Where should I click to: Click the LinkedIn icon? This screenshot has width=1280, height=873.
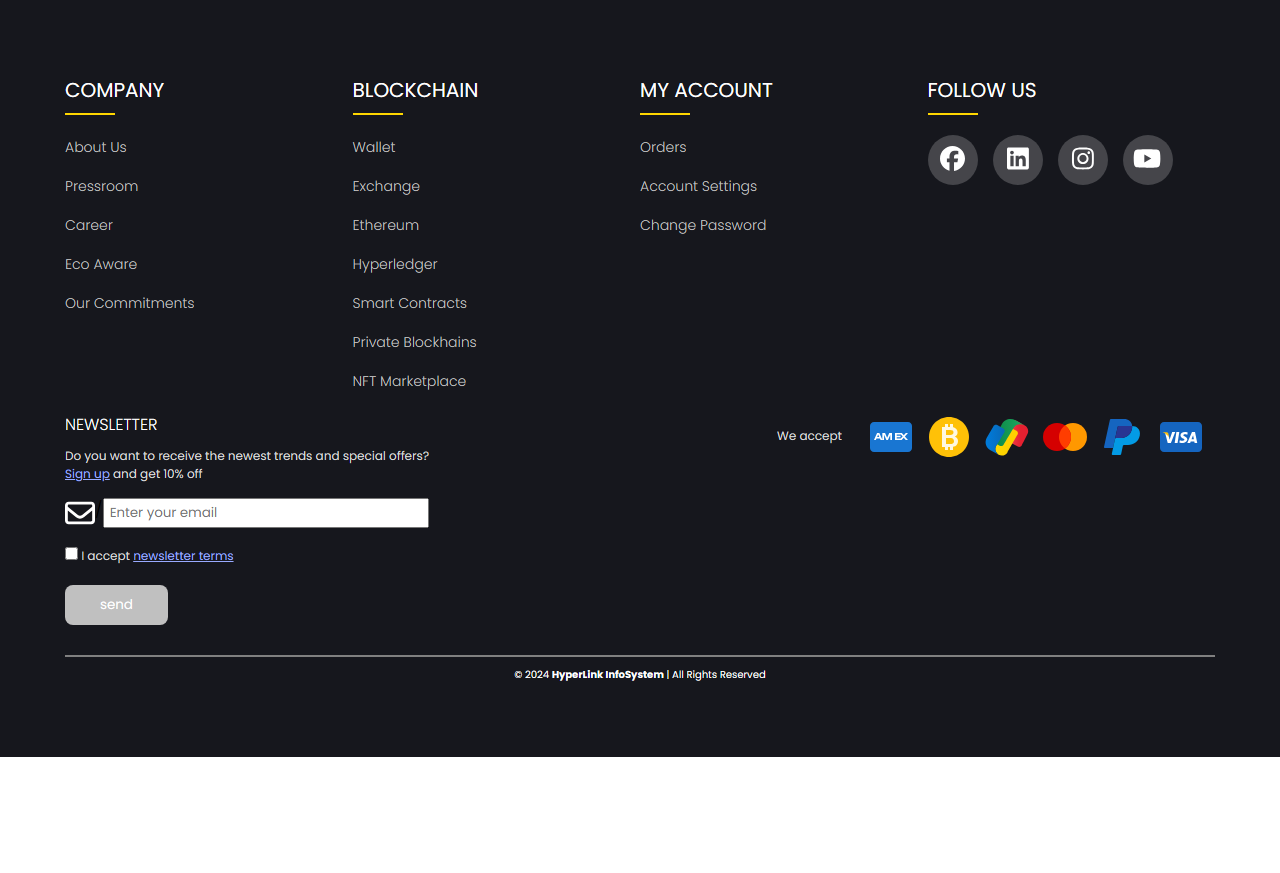point(1017,160)
